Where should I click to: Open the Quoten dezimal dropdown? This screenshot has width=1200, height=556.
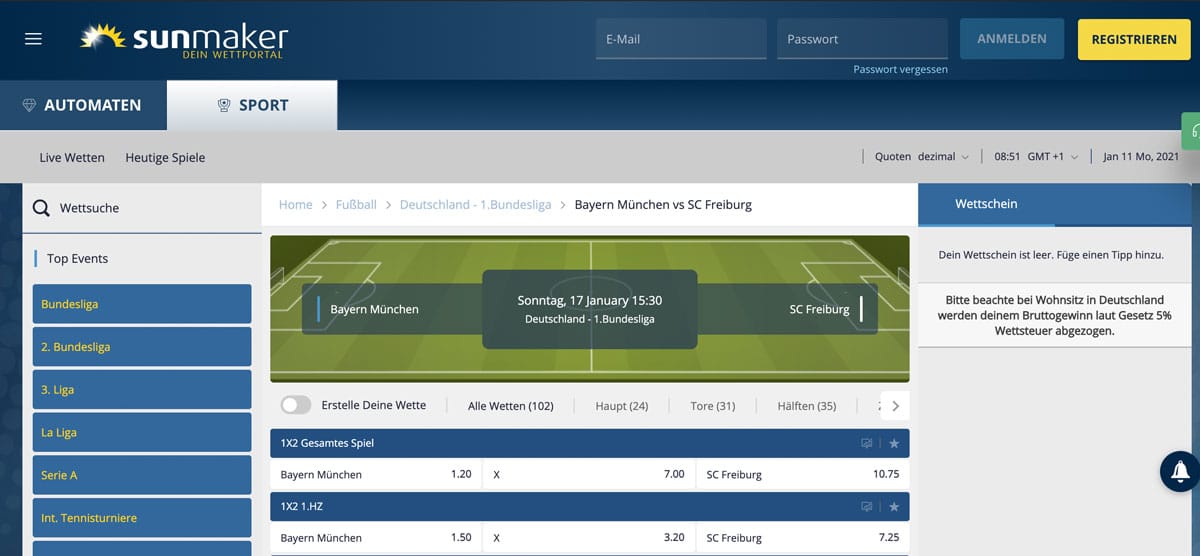click(922, 157)
